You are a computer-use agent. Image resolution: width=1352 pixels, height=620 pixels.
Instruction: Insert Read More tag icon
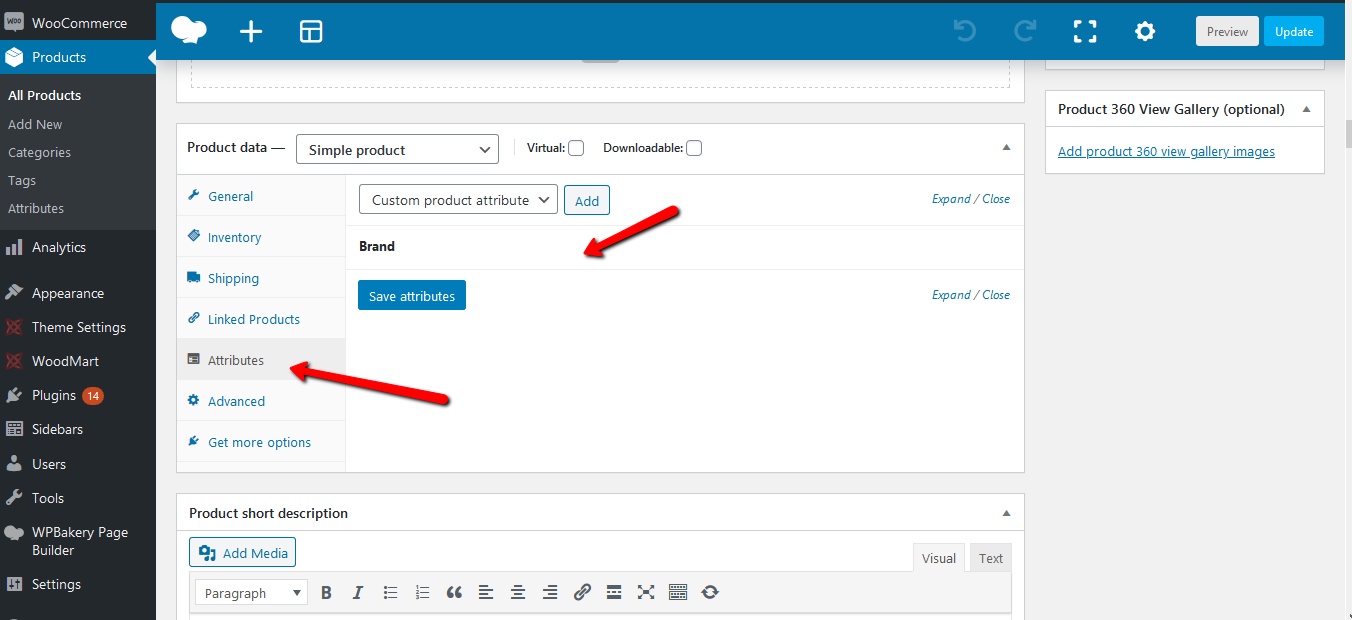tap(614, 593)
